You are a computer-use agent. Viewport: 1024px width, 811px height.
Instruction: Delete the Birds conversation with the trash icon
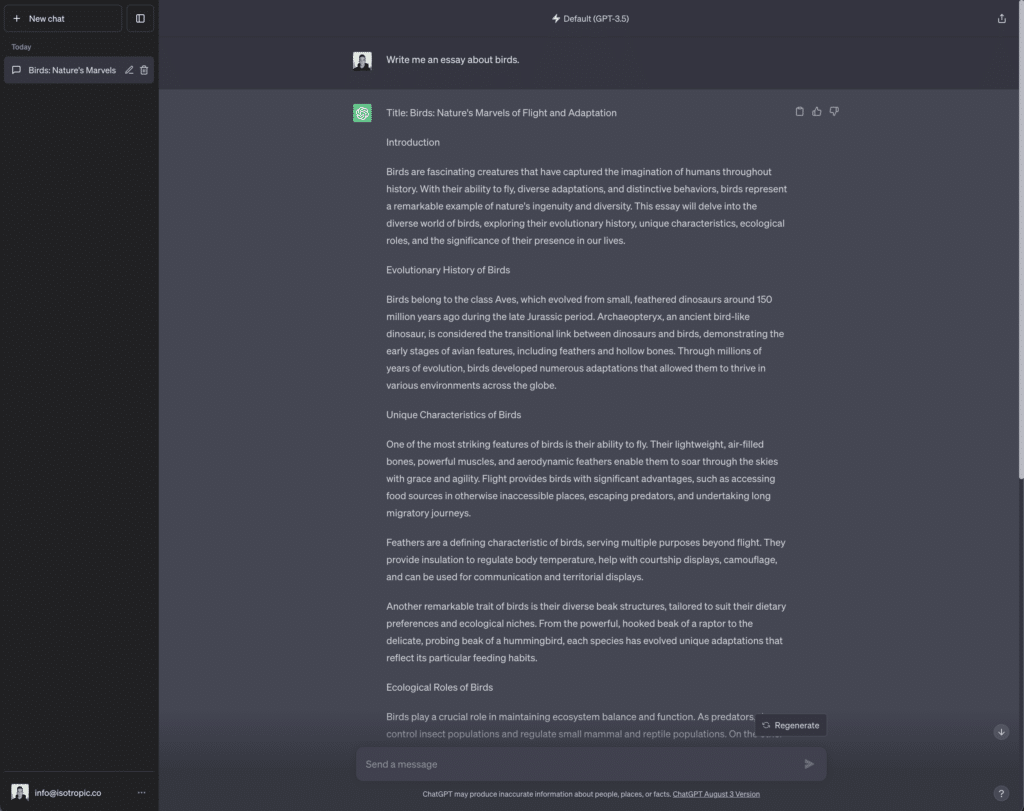click(144, 70)
